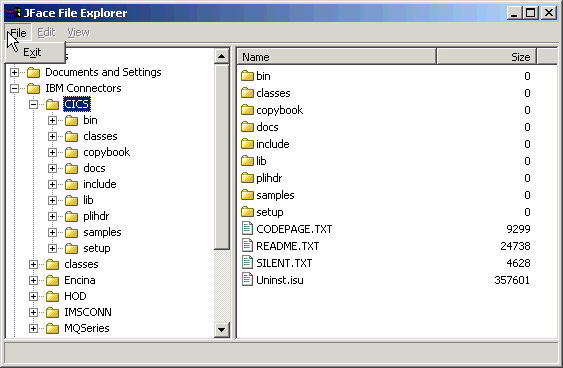The image size is (563, 368).
Task: Click the CICS folder icon in the tree
Action: (52, 104)
